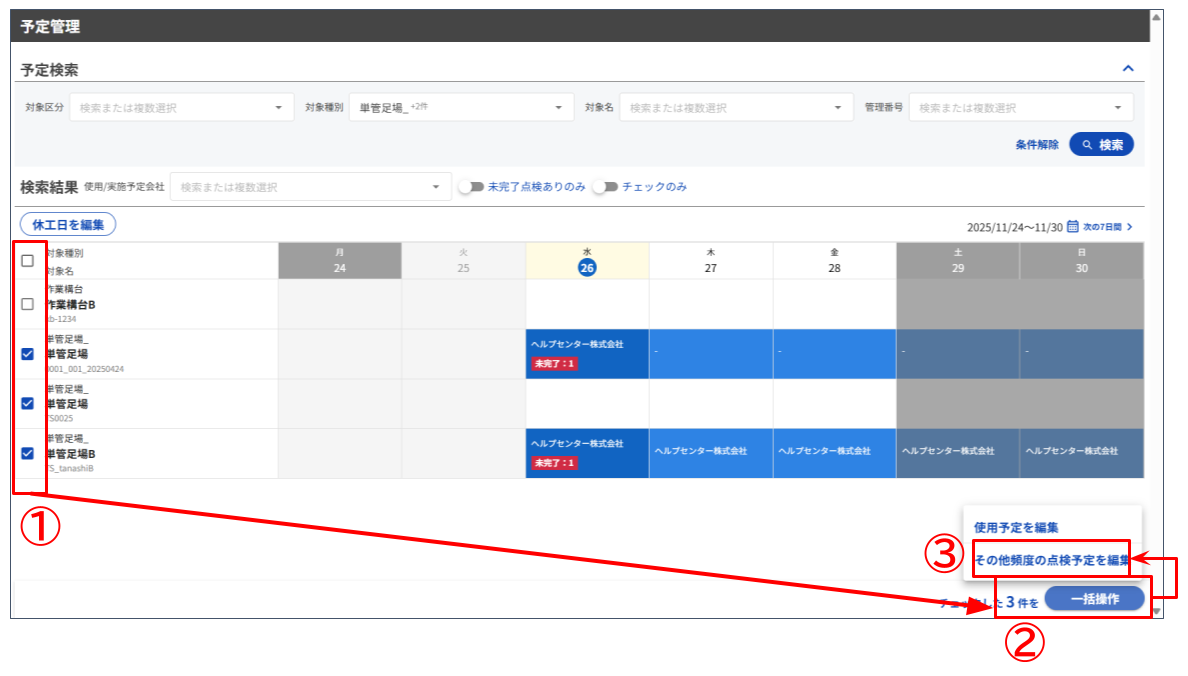Go to the next 7 days chevron
This screenshot has height=676, width=1188.
point(1129,227)
